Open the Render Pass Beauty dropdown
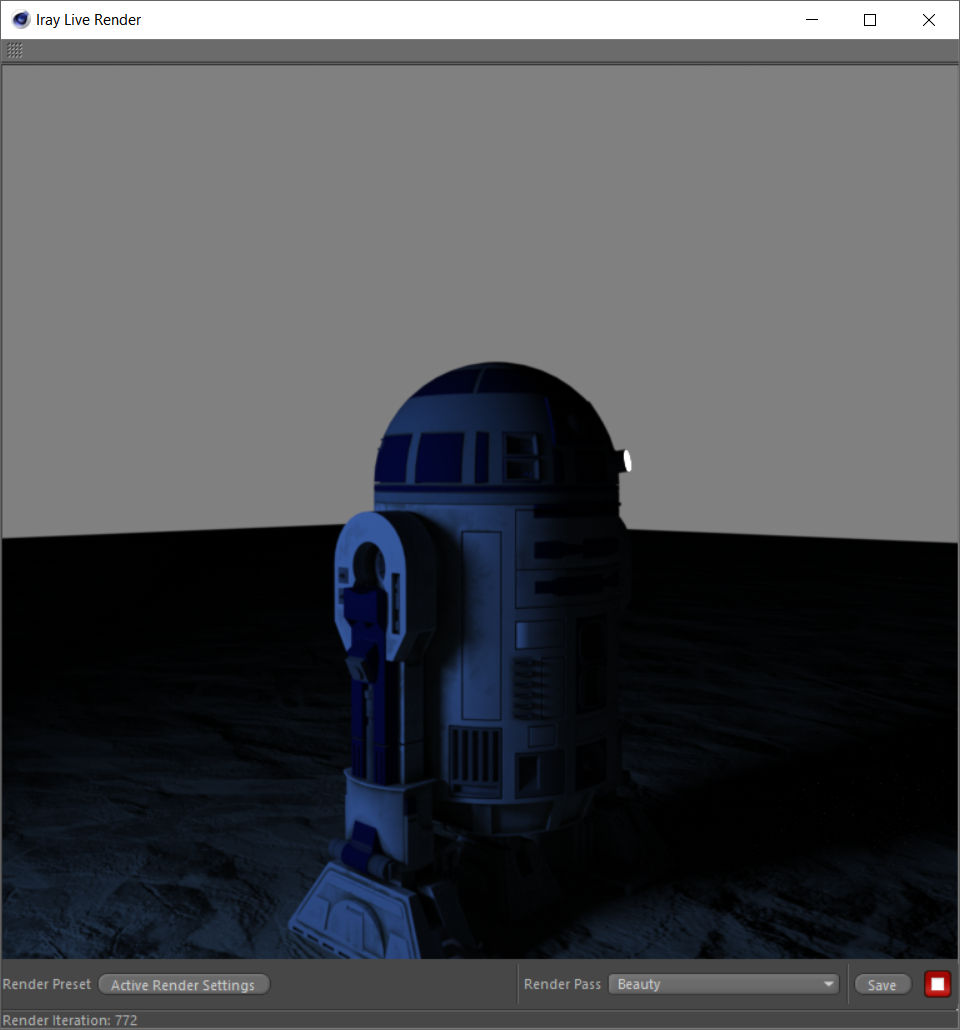This screenshot has height=1030, width=960. (x=723, y=984)
